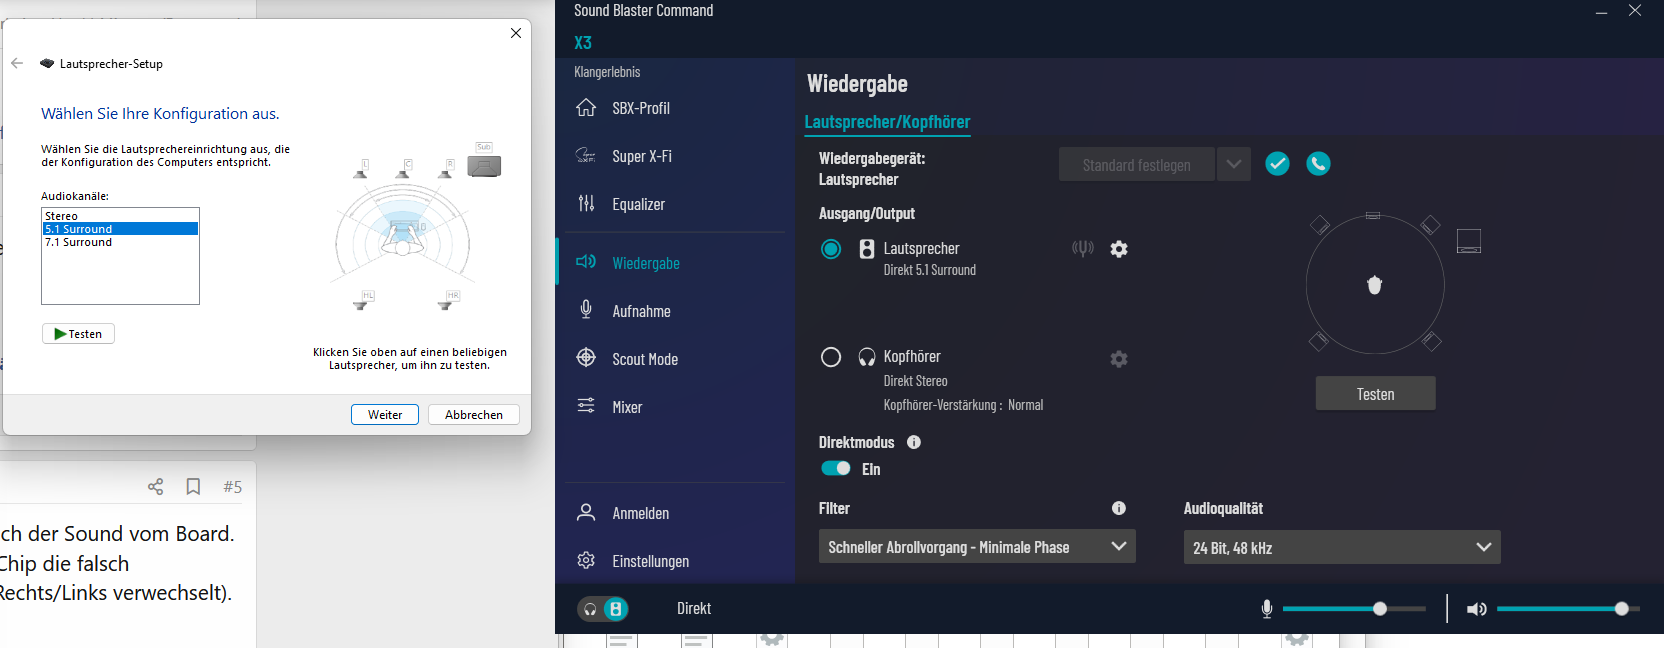Screen dimensions: 1679x648
Task: Expand the Standard festlegen dropdown arrow
Action: point(1234,164)
